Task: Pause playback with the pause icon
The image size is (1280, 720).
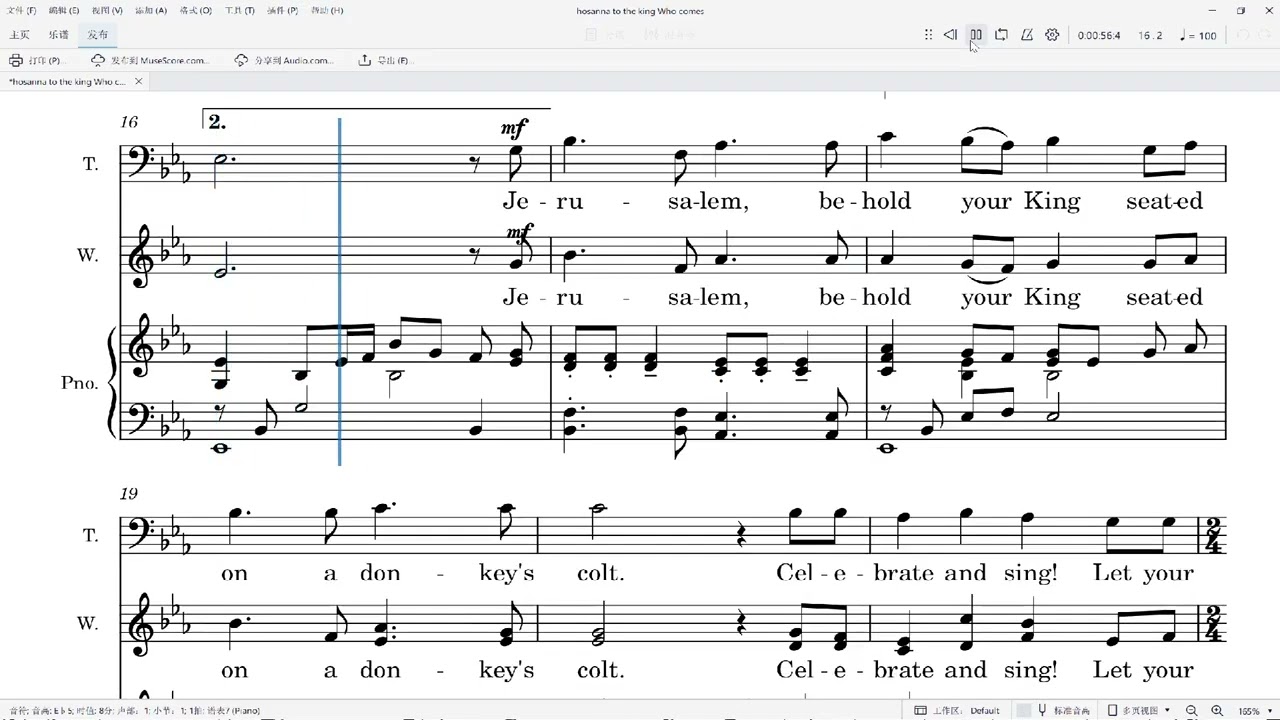Action: pyautogui.click(x=976, y=35)
